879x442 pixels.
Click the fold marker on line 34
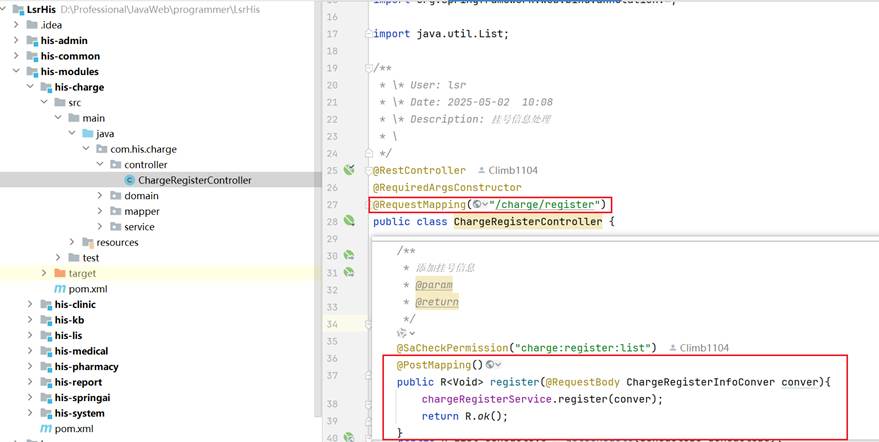coord(368,324)
